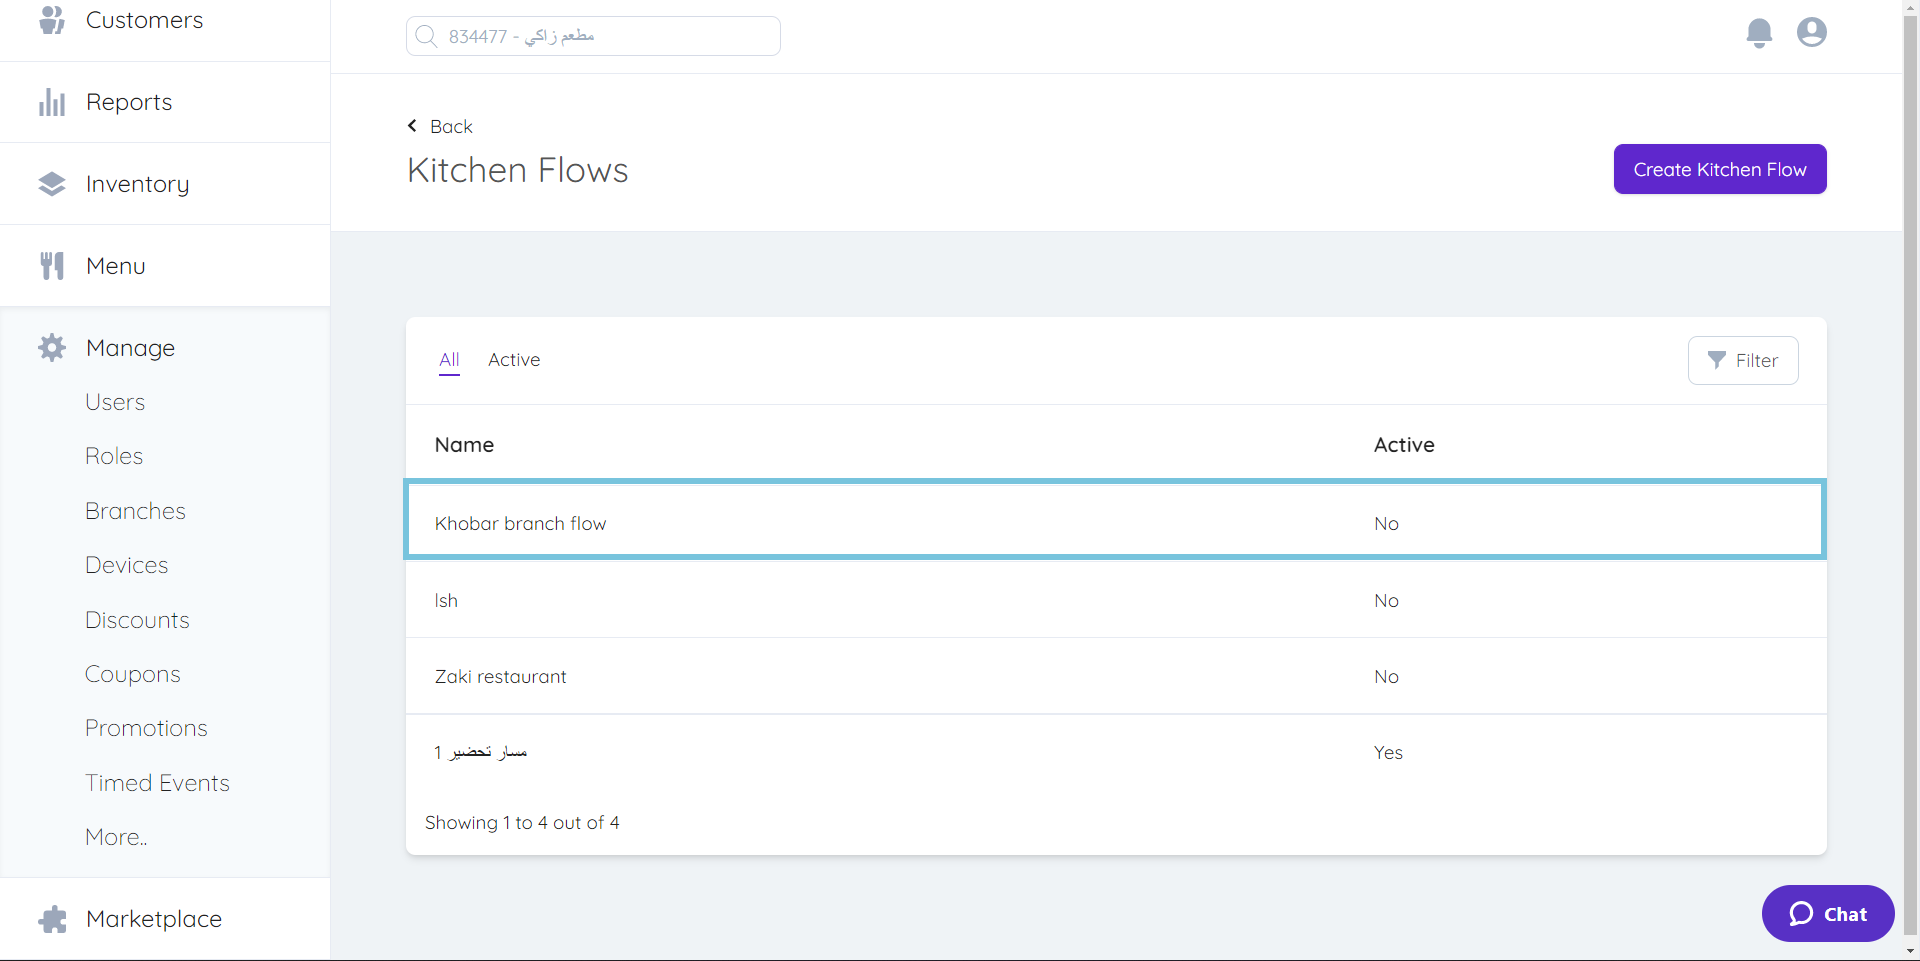Open the Khobar branch flow row

tap(520, 522)
